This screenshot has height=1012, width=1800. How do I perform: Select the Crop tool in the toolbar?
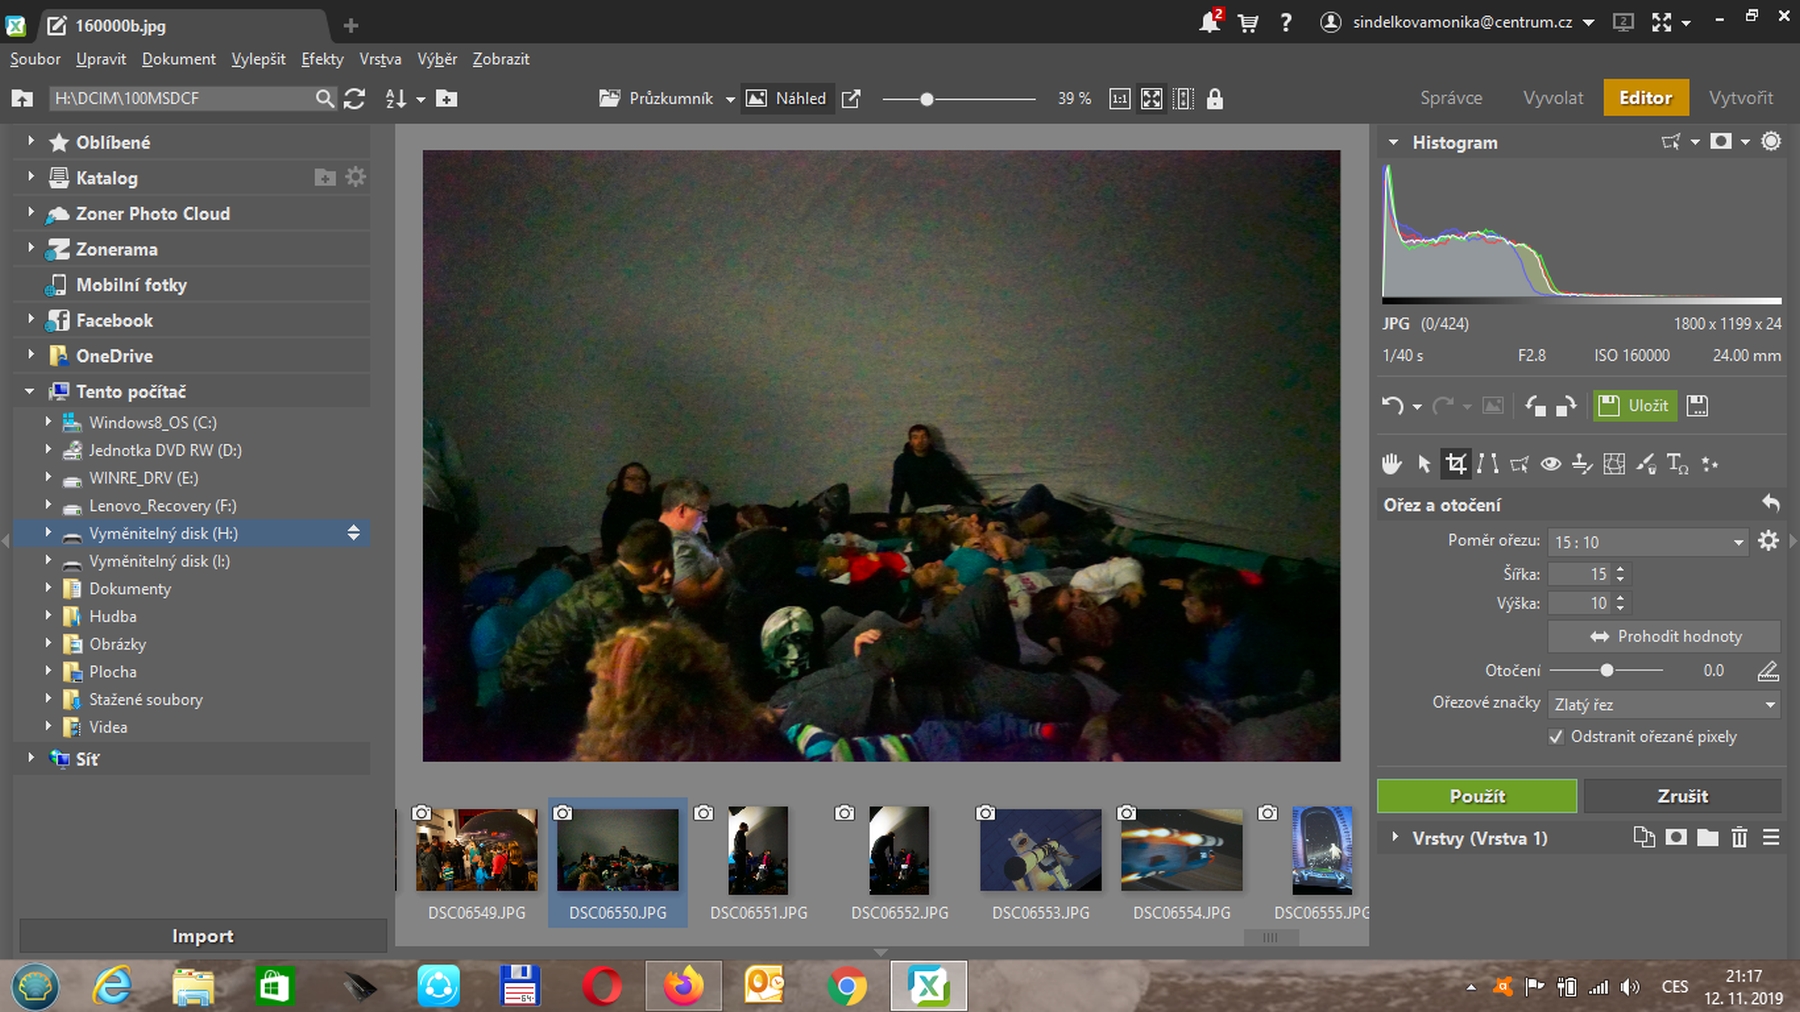(1456, 464)
